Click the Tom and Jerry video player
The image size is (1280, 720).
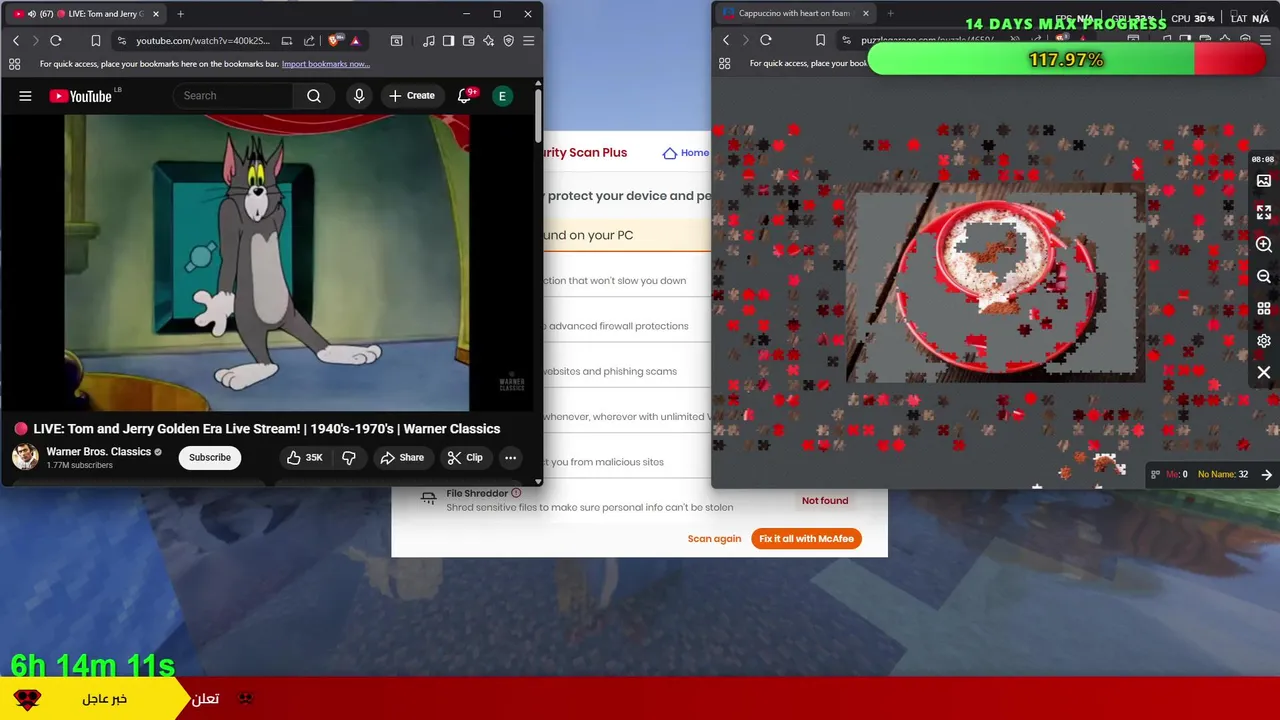coord(267,263)
